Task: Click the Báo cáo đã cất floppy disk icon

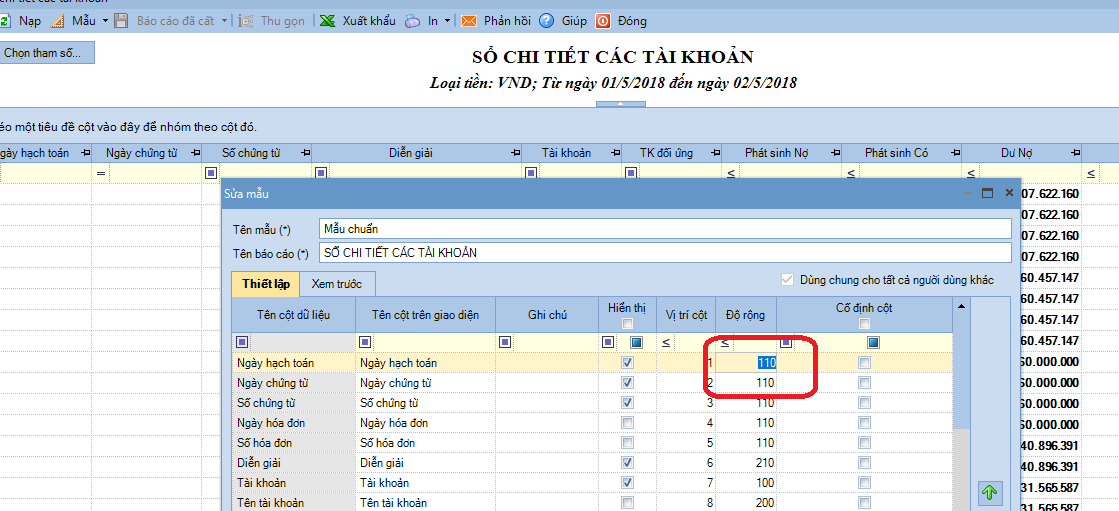Action: point(122,21)
